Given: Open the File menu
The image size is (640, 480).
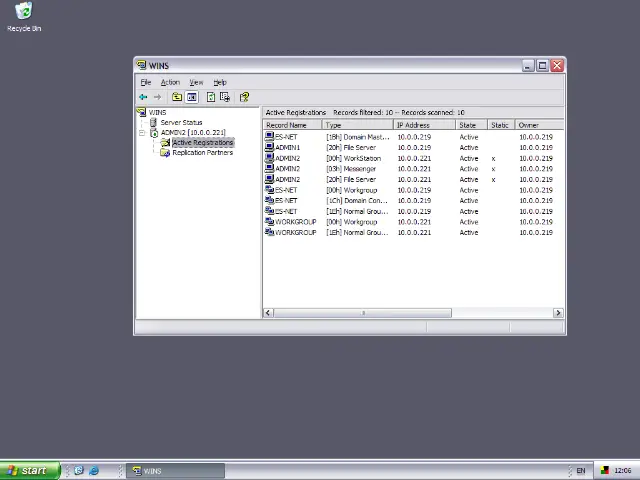Looking at the screenshot, I should [x=146, y=82].
